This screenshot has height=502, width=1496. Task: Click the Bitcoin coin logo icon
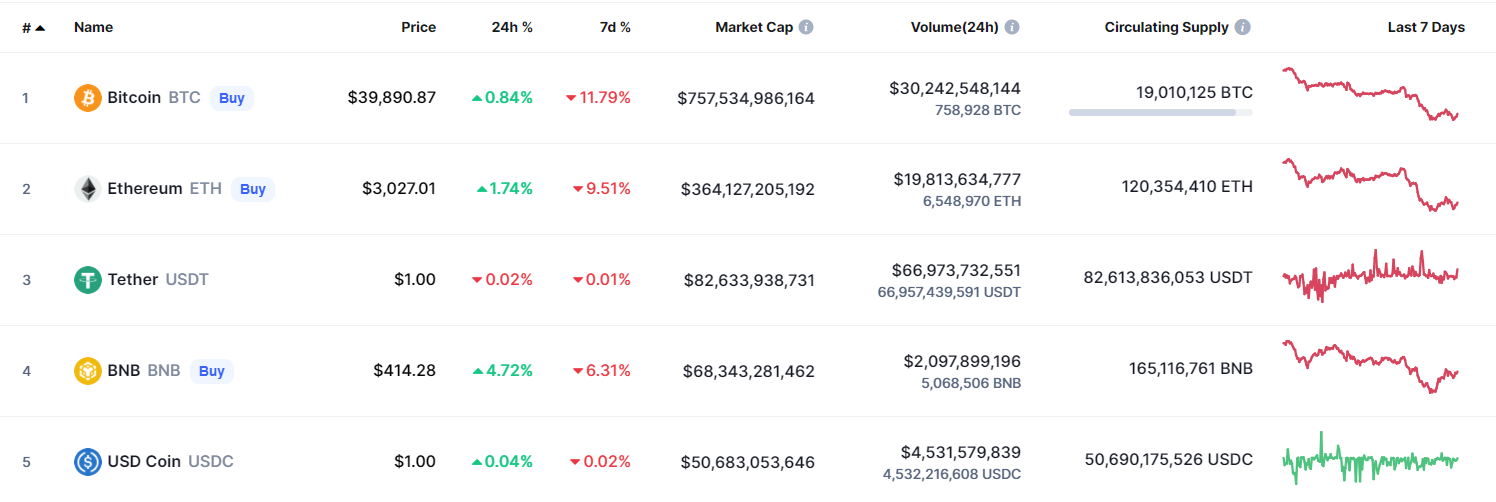tap(88, 98)
